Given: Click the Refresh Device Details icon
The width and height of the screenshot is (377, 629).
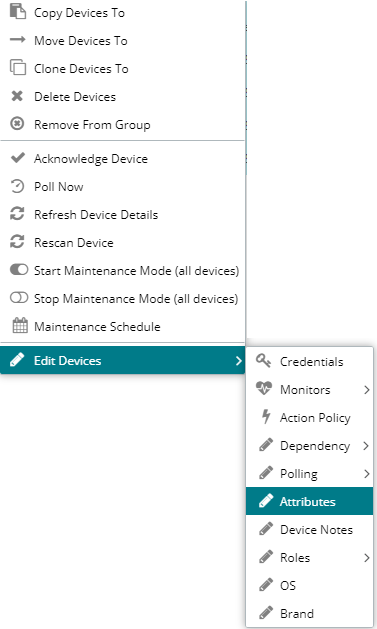Looking at the screenshot, I should pos(17,214).
